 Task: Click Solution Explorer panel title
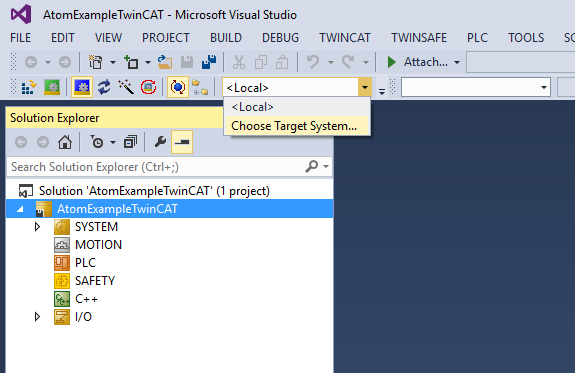tap(55, 118)
